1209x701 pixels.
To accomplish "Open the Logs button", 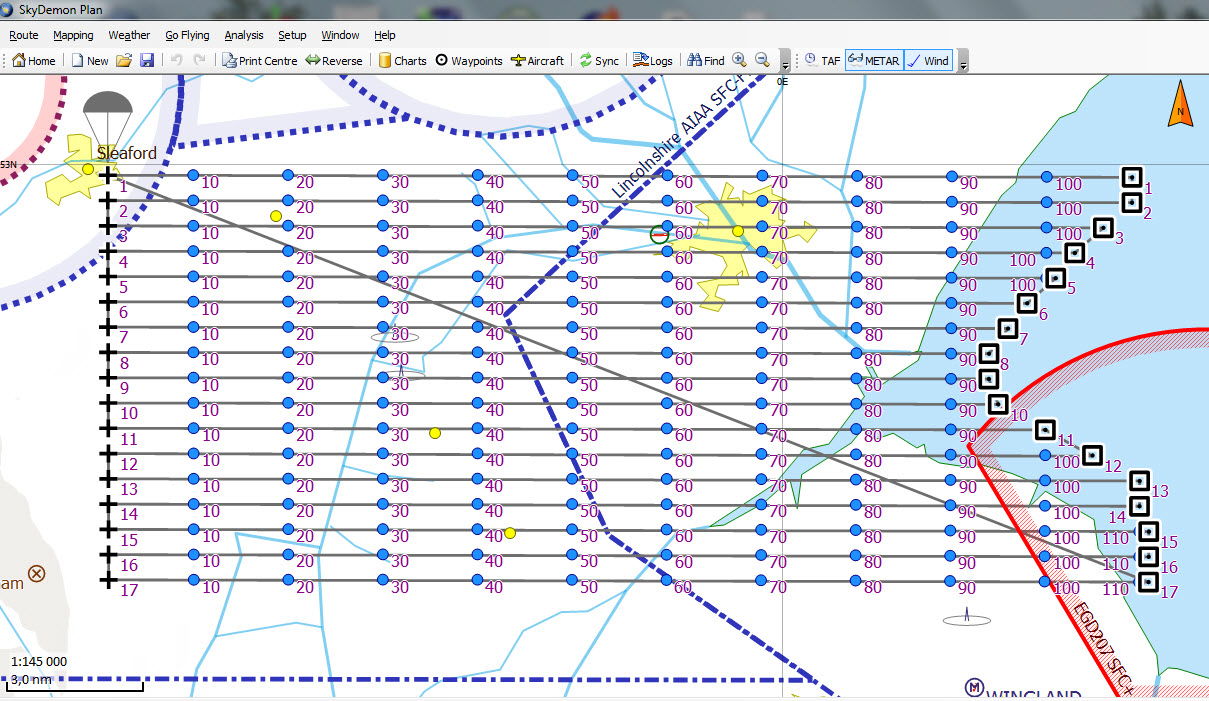I will click(x=653, y=60).
